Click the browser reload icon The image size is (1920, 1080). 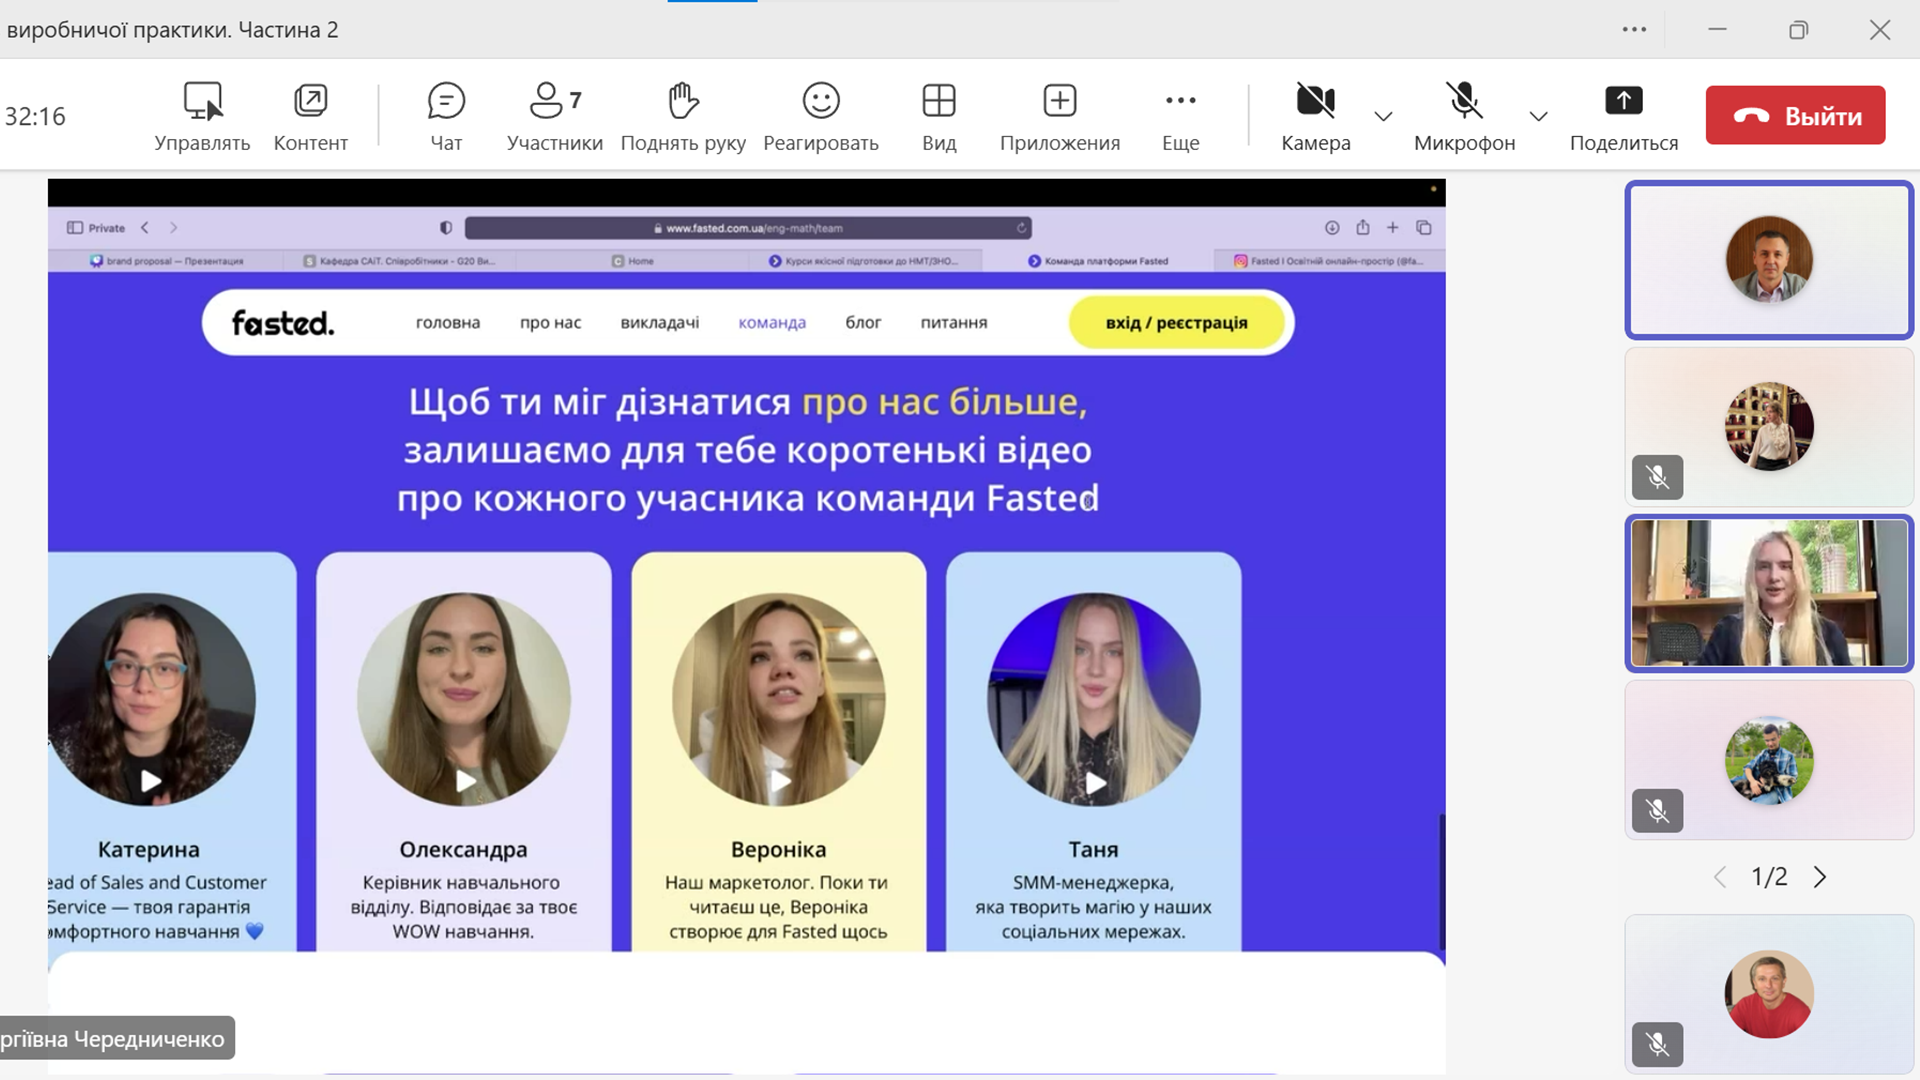click(1021, 228)
